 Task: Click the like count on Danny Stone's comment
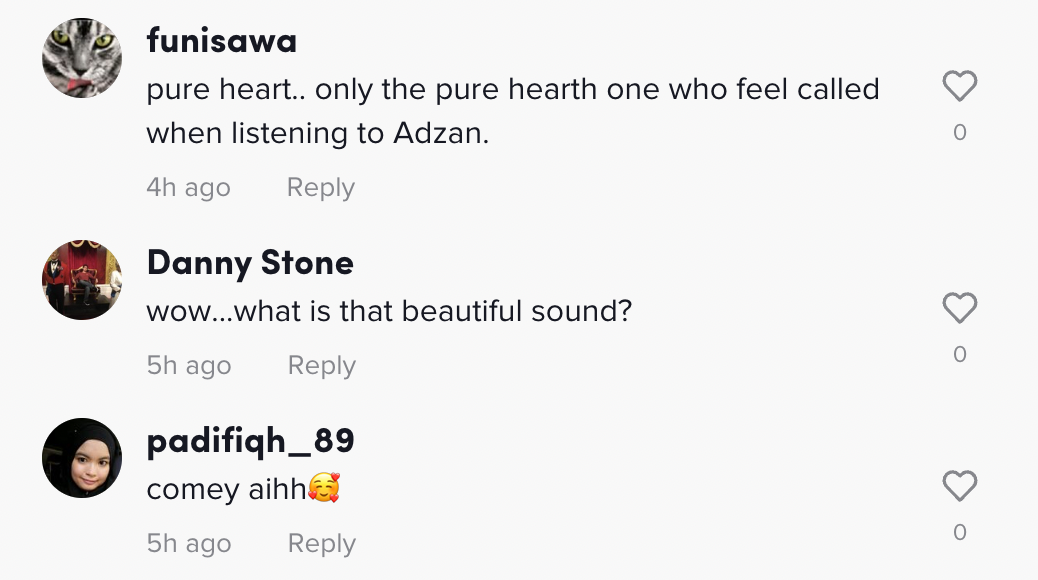pyautogui.click(x=959, y=354)
